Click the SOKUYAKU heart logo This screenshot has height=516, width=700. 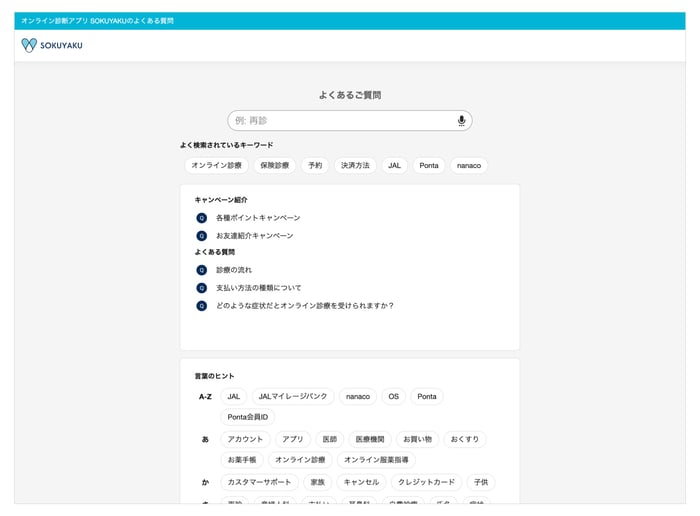click(29, 45)
